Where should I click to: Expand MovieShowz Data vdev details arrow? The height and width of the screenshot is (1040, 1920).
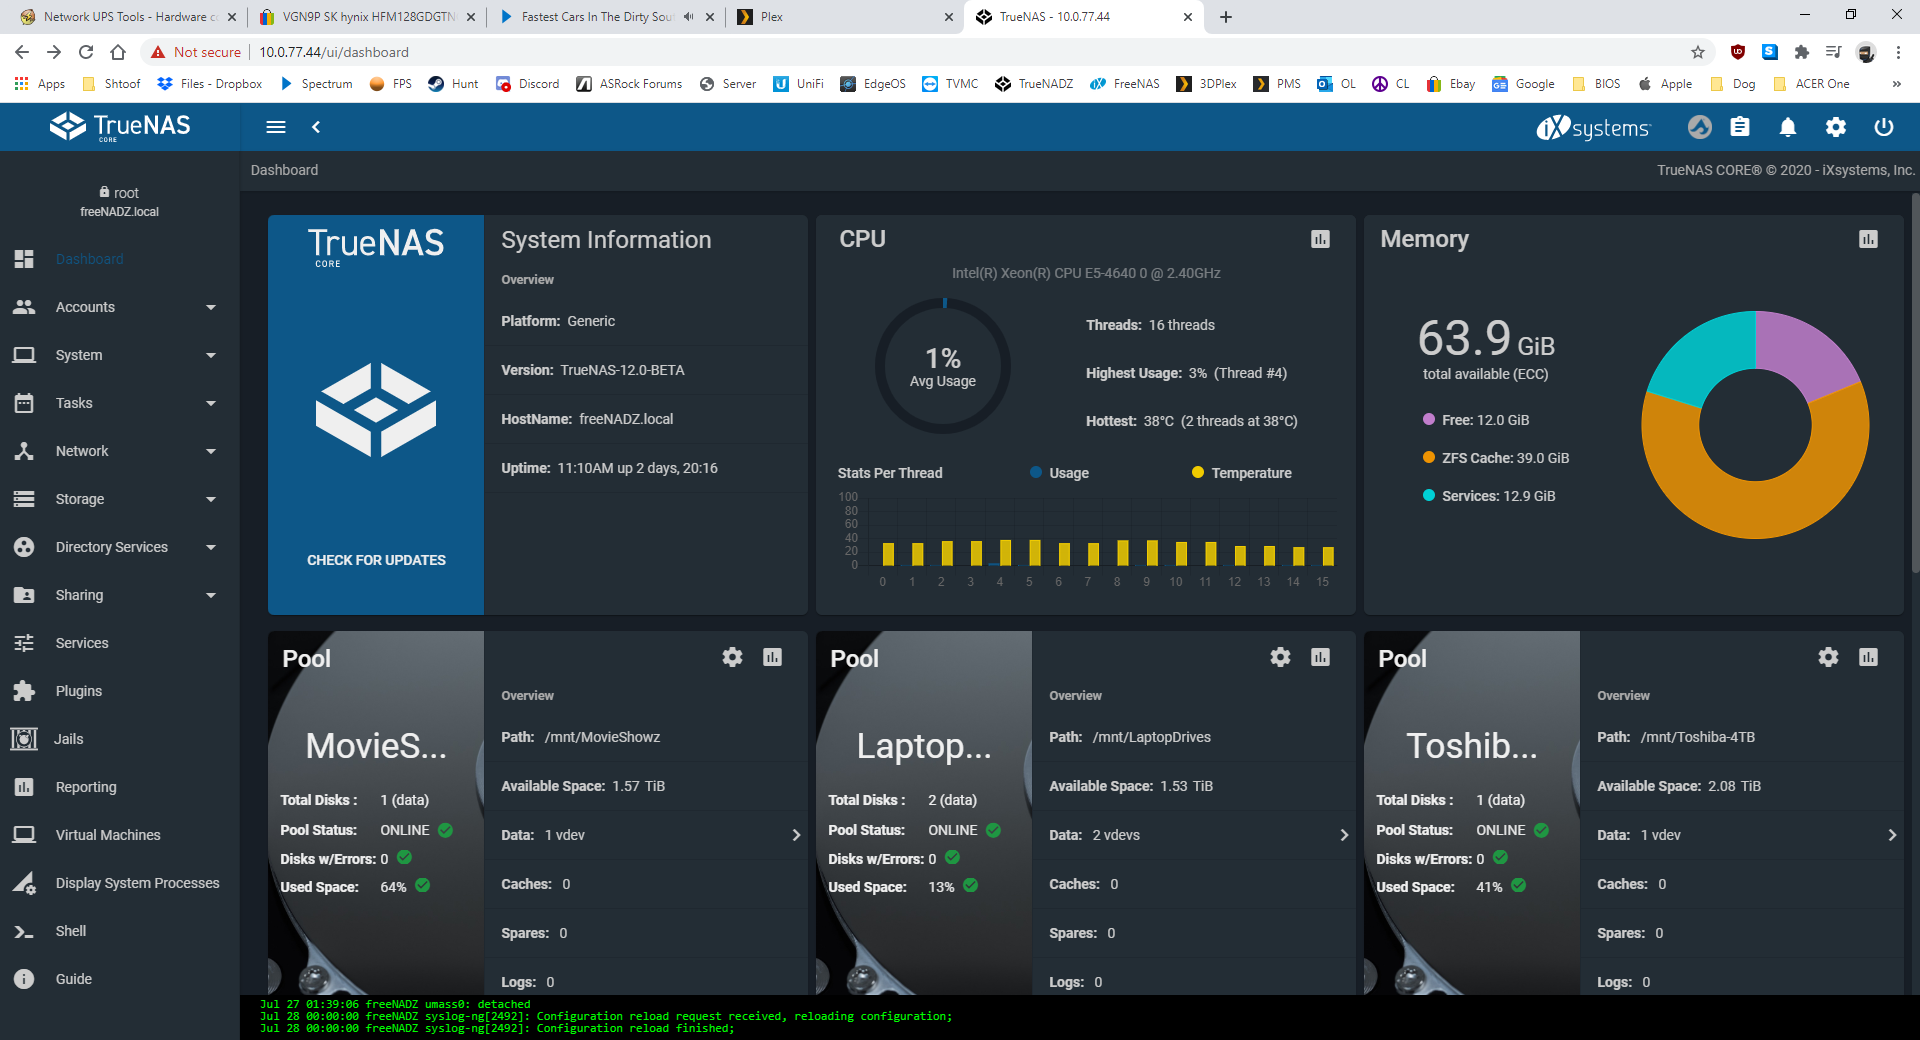coord(796,835)
